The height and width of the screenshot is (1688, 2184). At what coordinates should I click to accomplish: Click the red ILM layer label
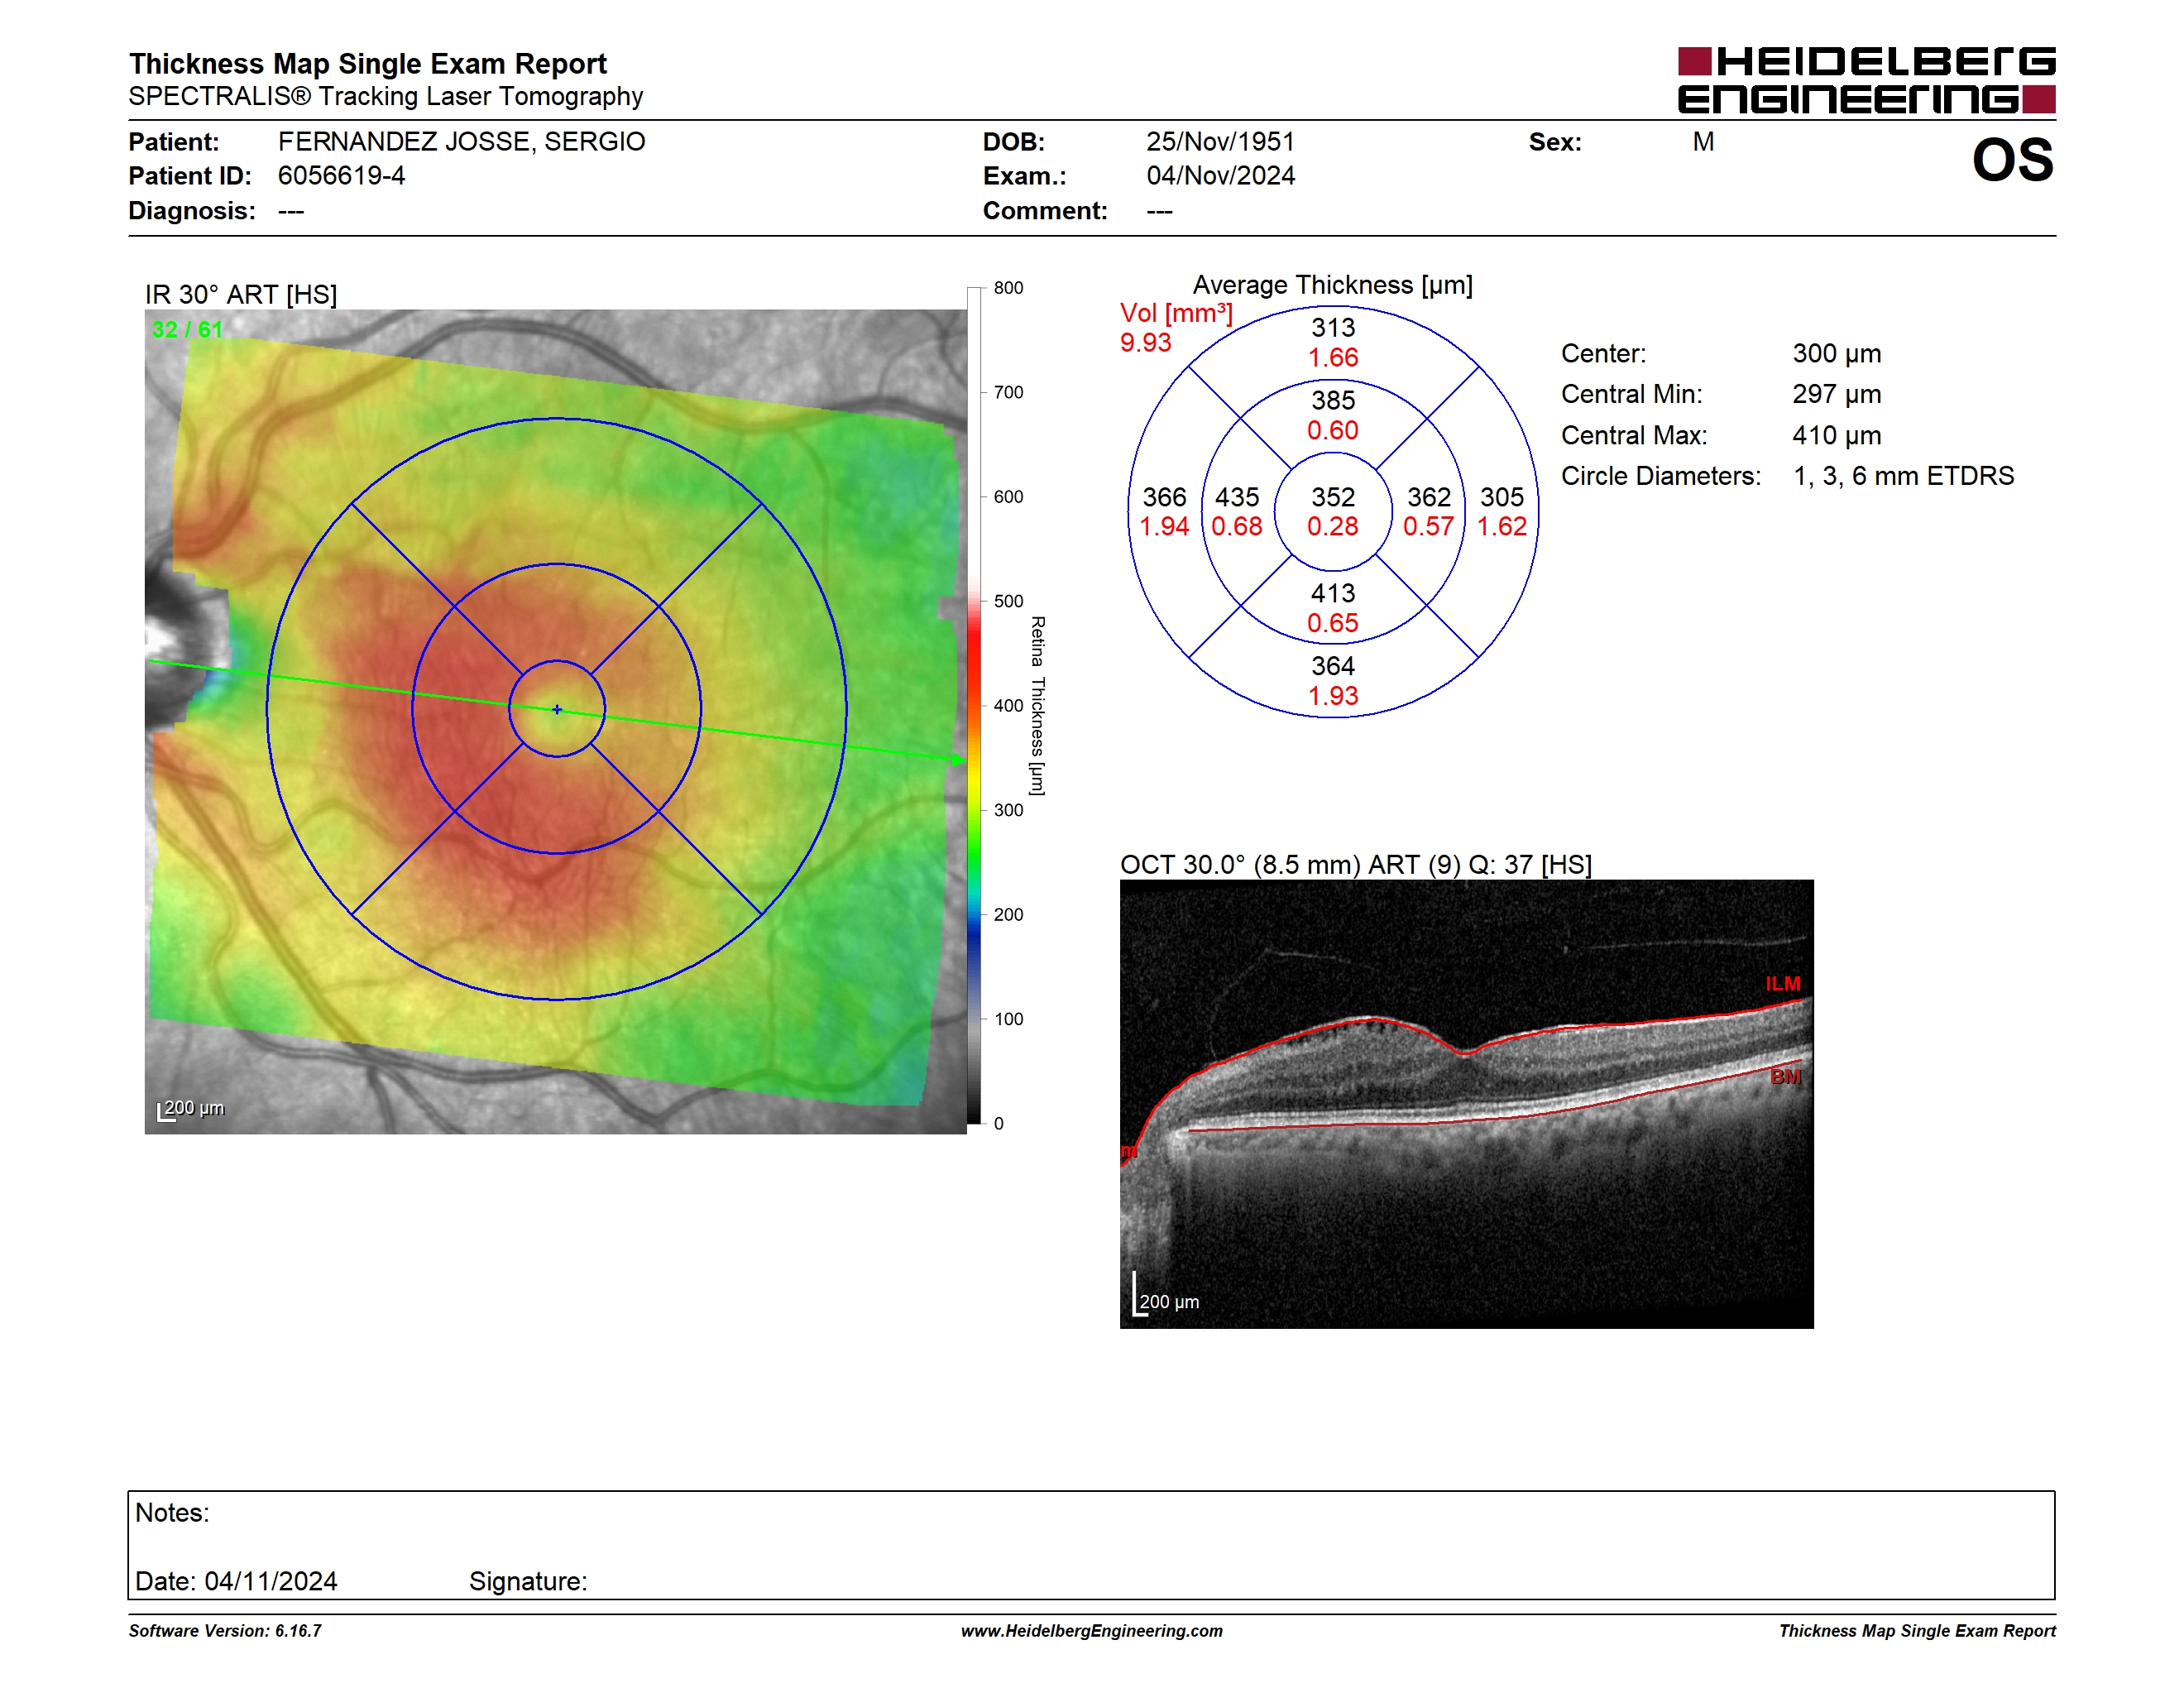1783,984
